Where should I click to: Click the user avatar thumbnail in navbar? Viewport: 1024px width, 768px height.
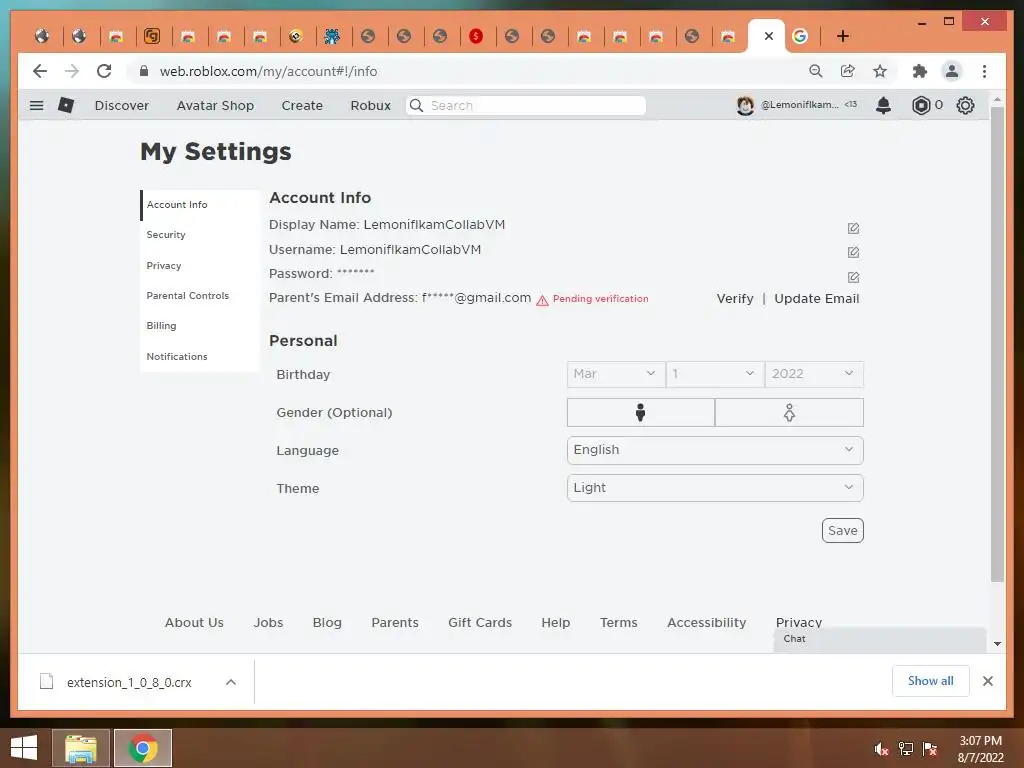[745, 105]
